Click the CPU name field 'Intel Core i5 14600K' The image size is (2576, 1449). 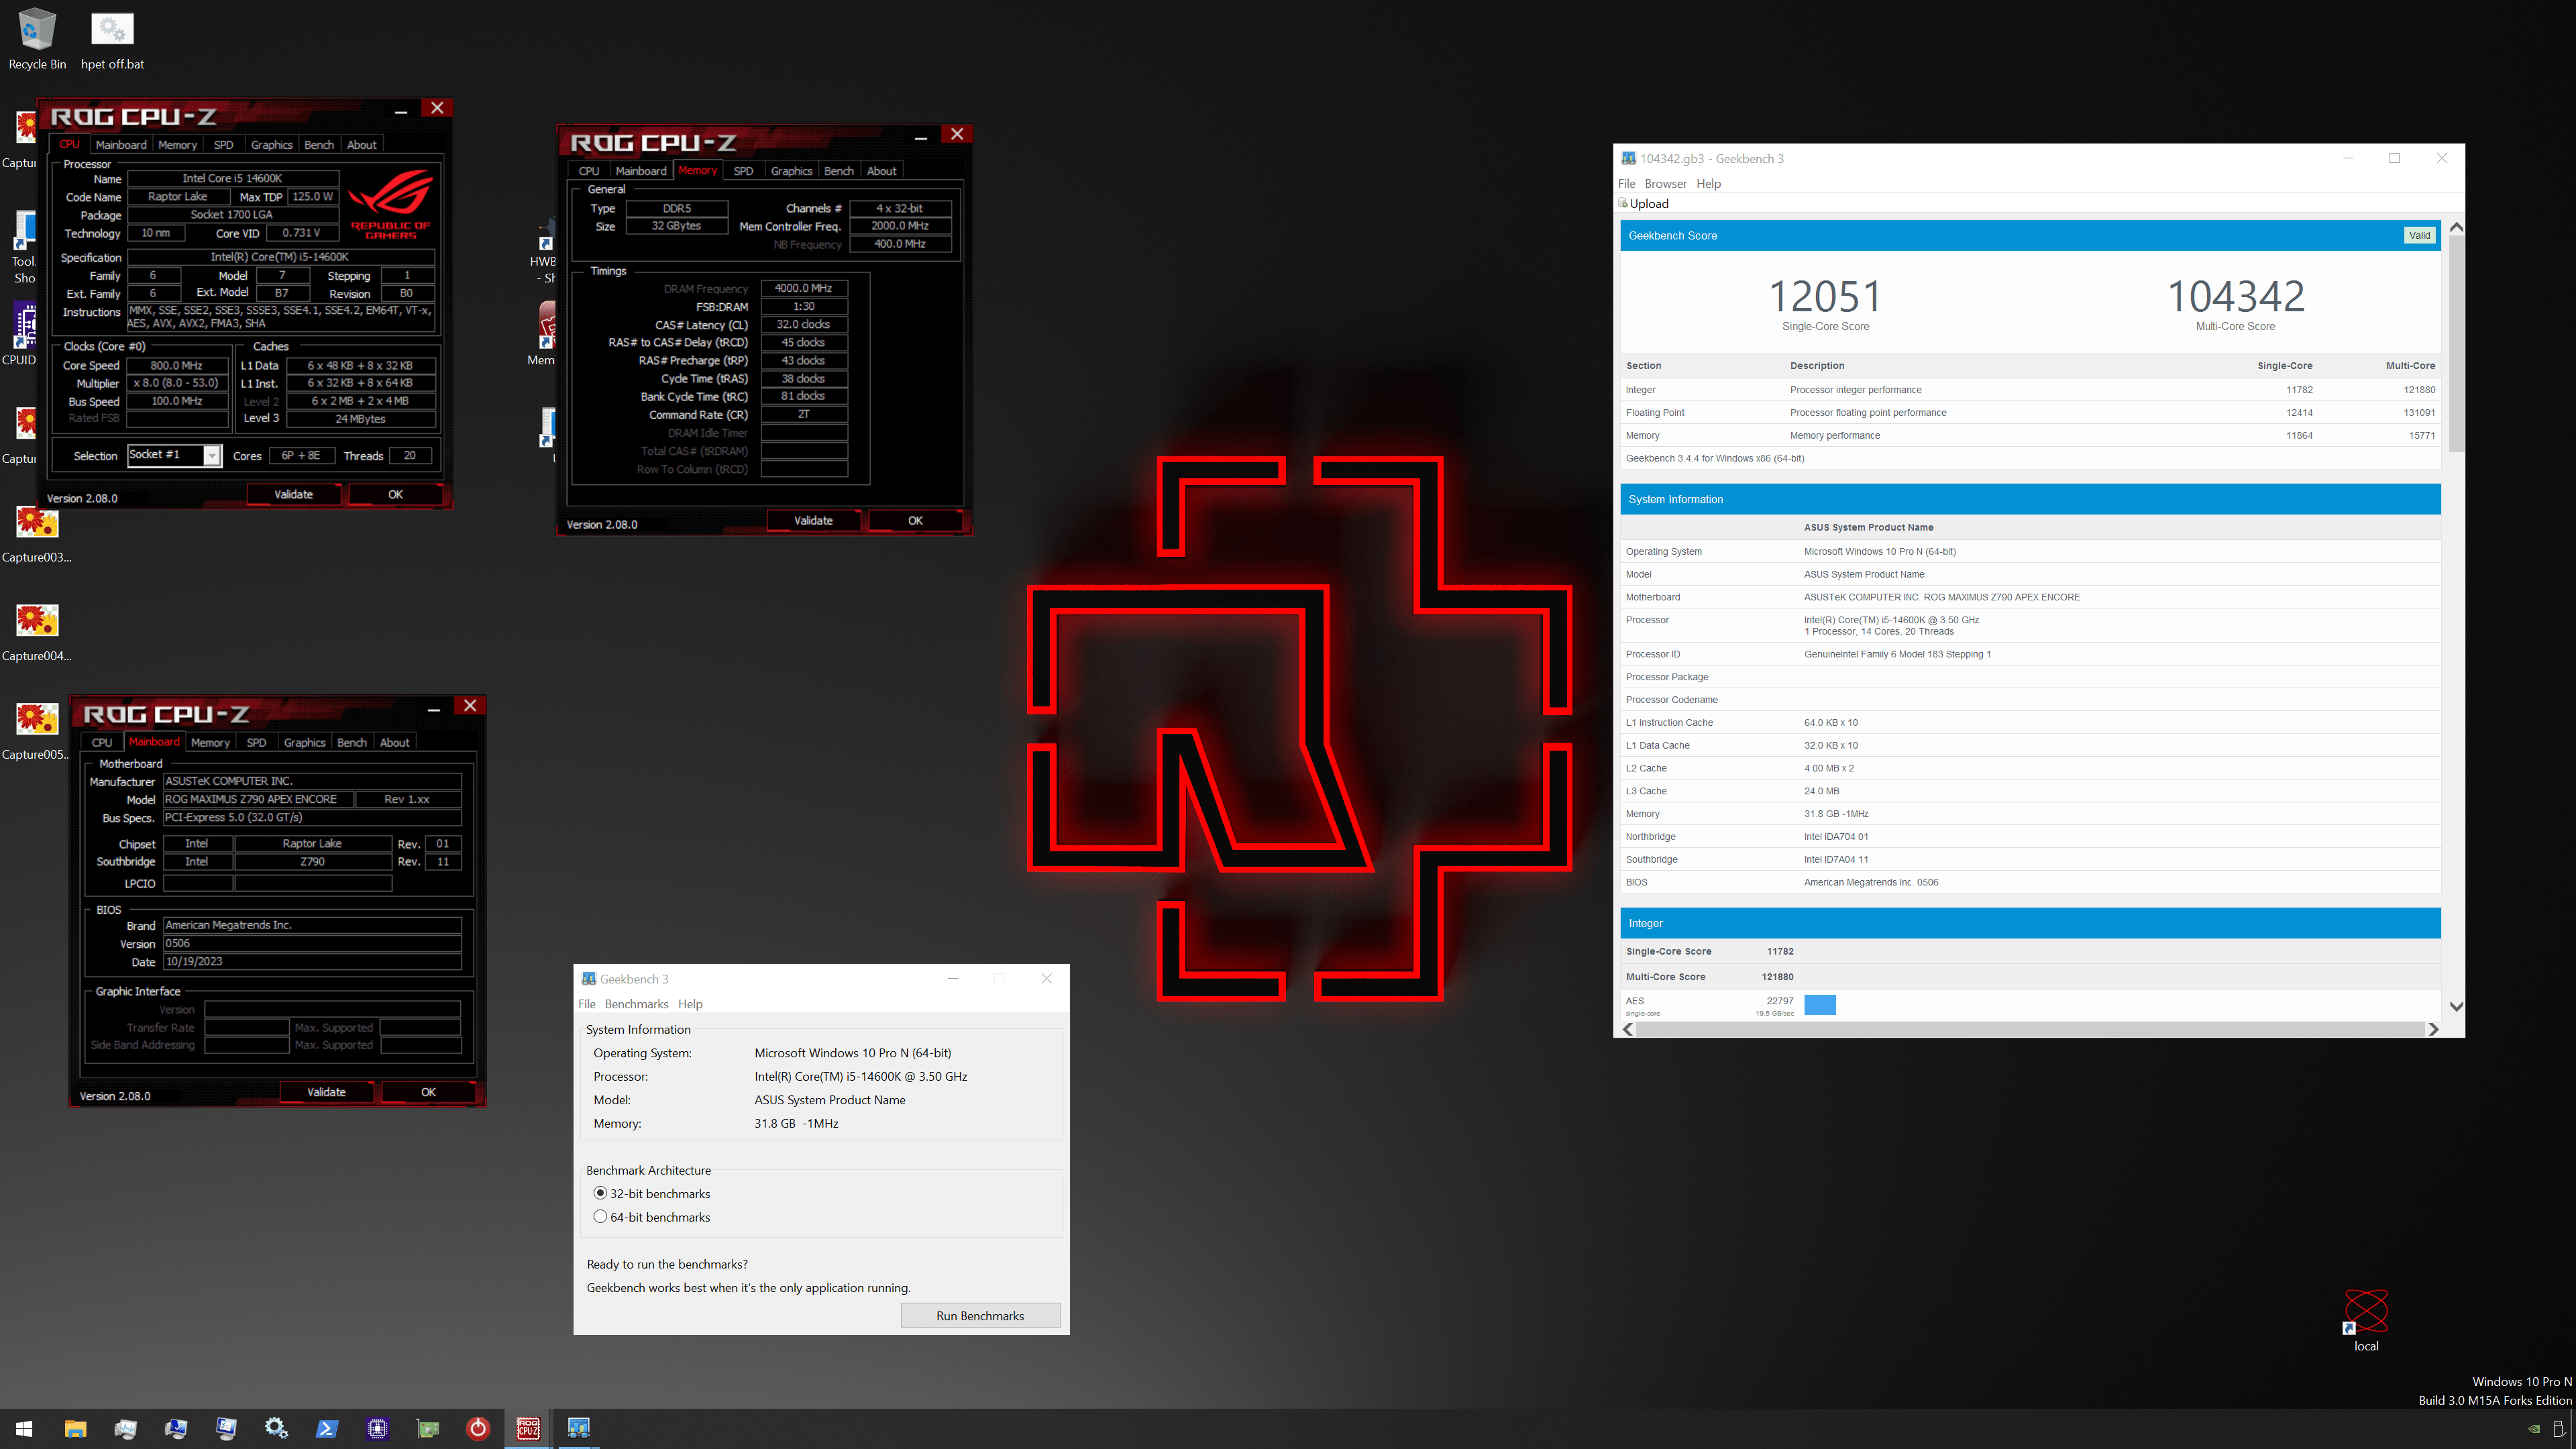point(232,178)
